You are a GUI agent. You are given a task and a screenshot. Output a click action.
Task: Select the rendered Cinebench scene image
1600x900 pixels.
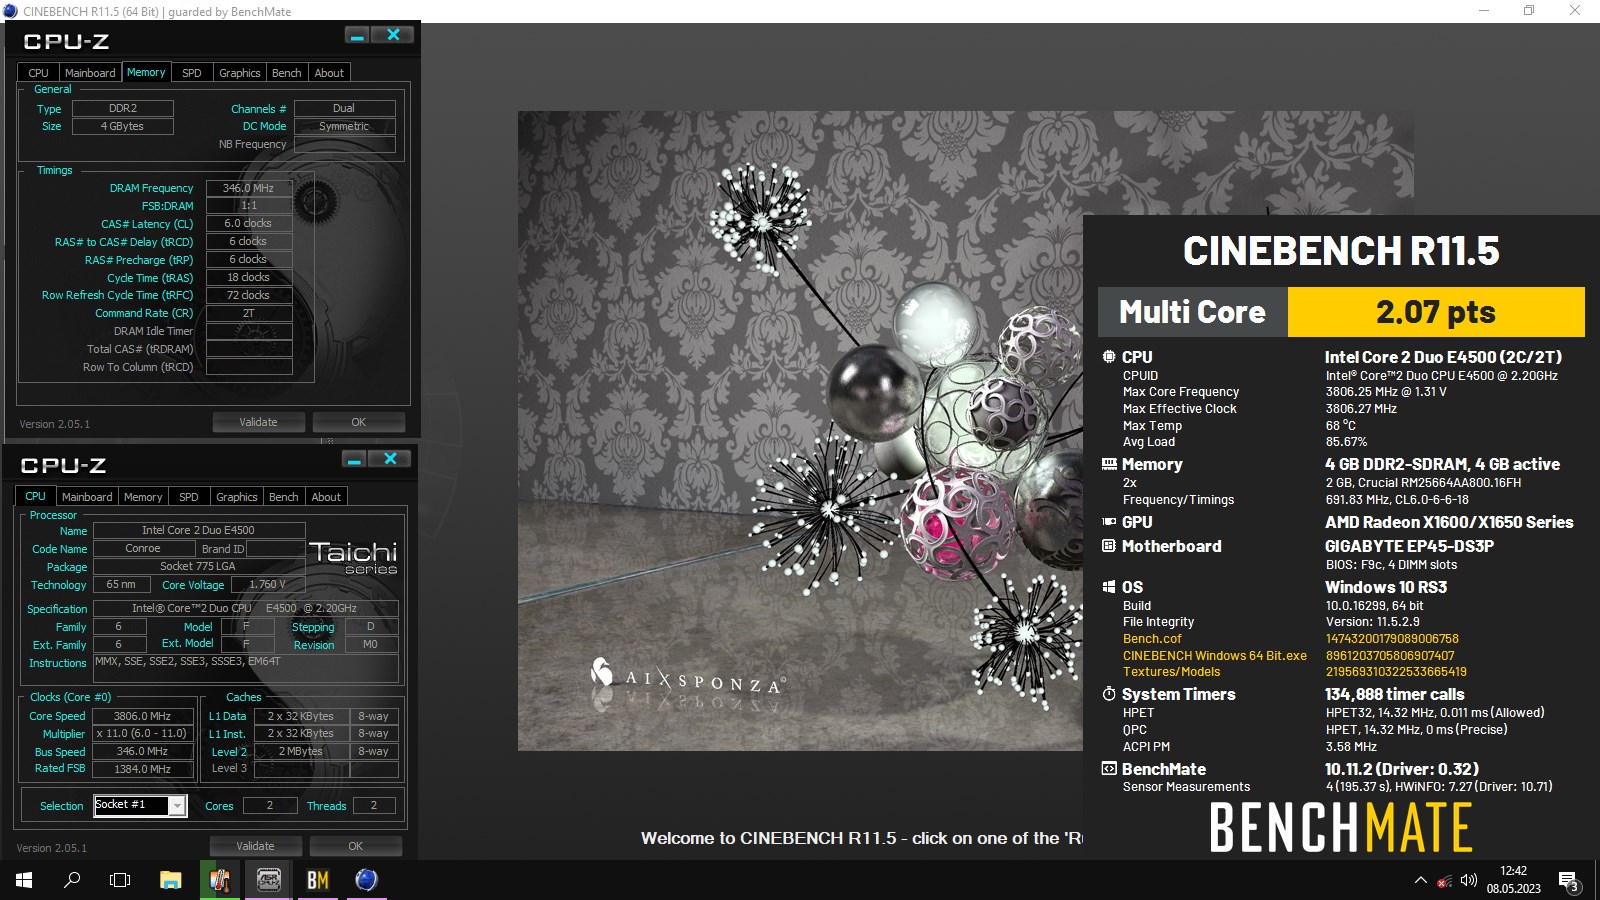pos(800,430)
